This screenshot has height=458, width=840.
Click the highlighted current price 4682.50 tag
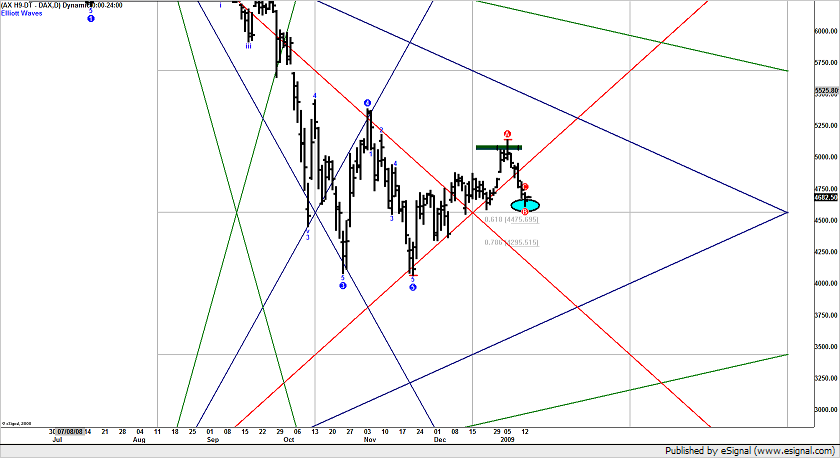pos(826,198)
